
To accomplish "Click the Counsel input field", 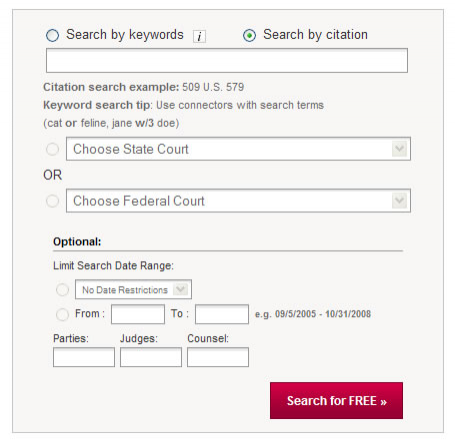I will coord(218,357).
